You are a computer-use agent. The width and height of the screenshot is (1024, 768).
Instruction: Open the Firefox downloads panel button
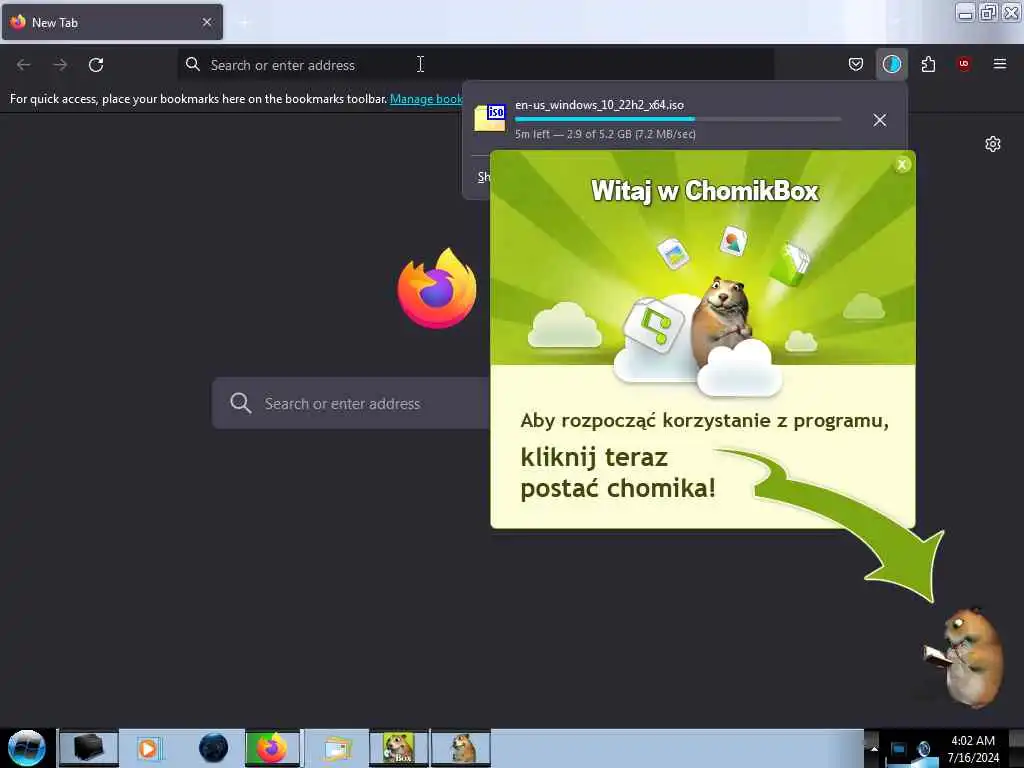click(x=891, y=64)
